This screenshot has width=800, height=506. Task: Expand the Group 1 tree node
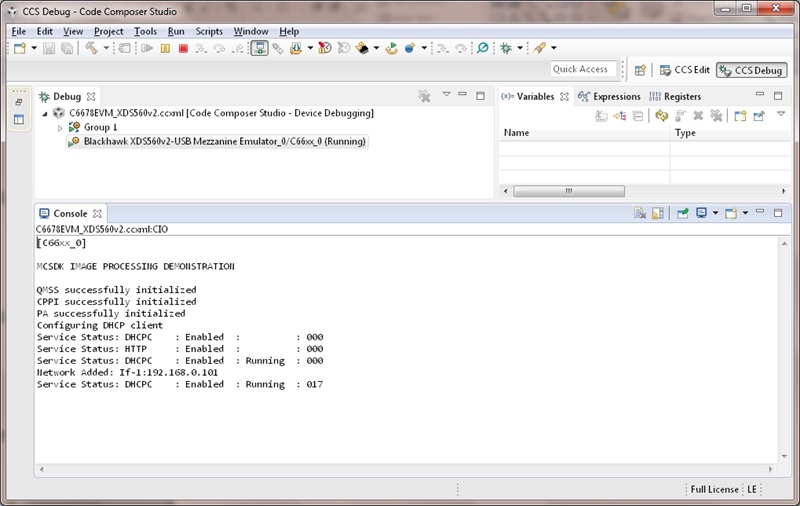(60, 128)
